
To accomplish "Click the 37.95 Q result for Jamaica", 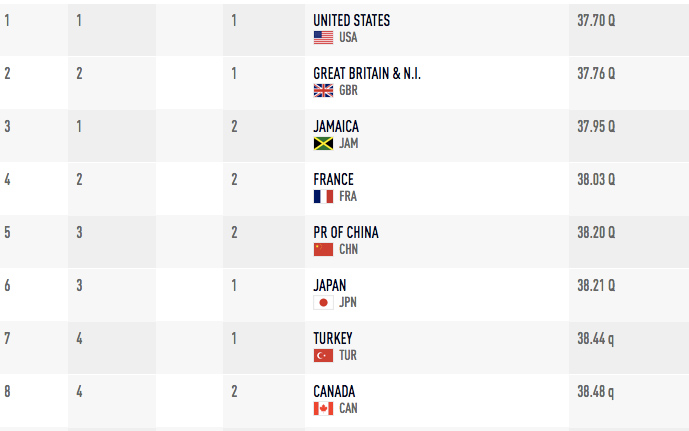I will [x=596, y=127].
